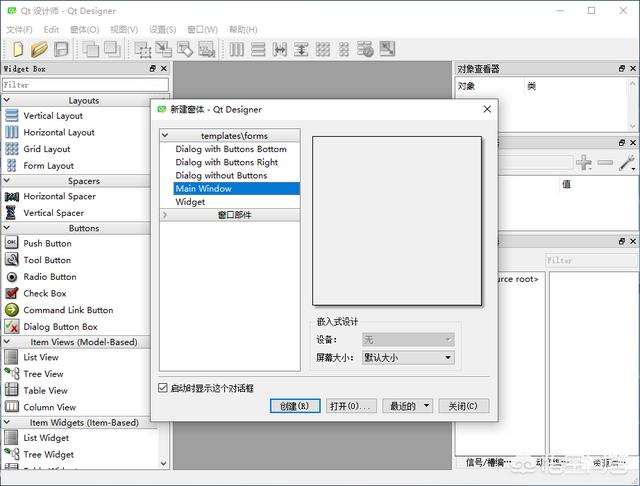The image size is (640, 486).
Task: Collapse Item Widgets (Item-Based) category
Action: tap(7, 422)
